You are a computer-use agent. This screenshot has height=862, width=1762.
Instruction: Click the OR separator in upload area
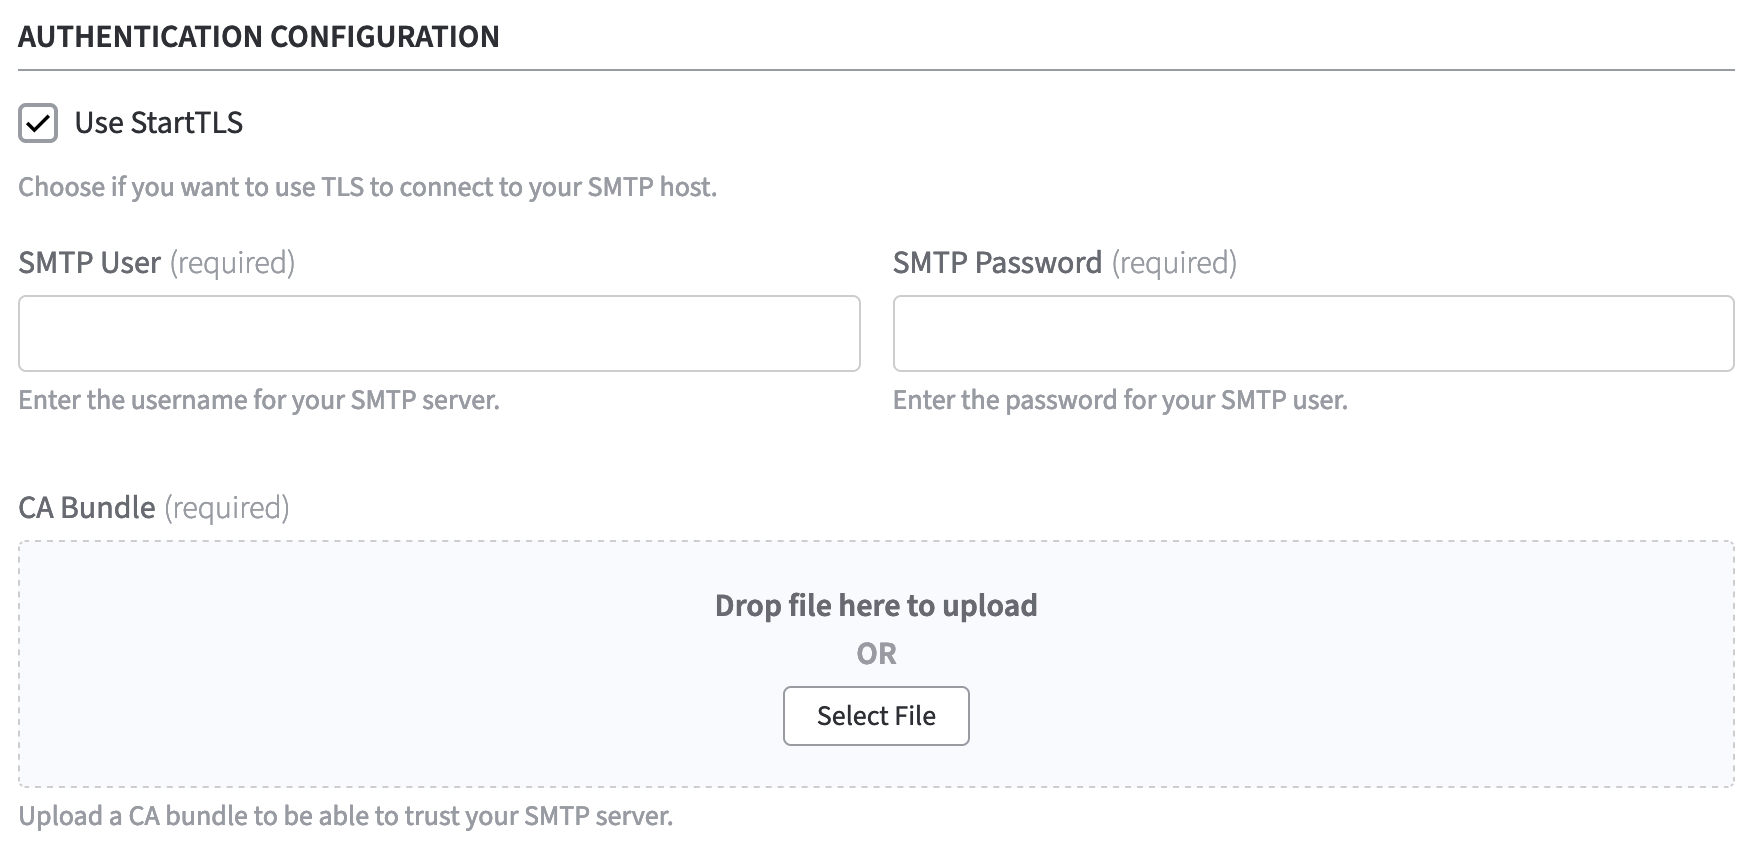pos(876,654)
